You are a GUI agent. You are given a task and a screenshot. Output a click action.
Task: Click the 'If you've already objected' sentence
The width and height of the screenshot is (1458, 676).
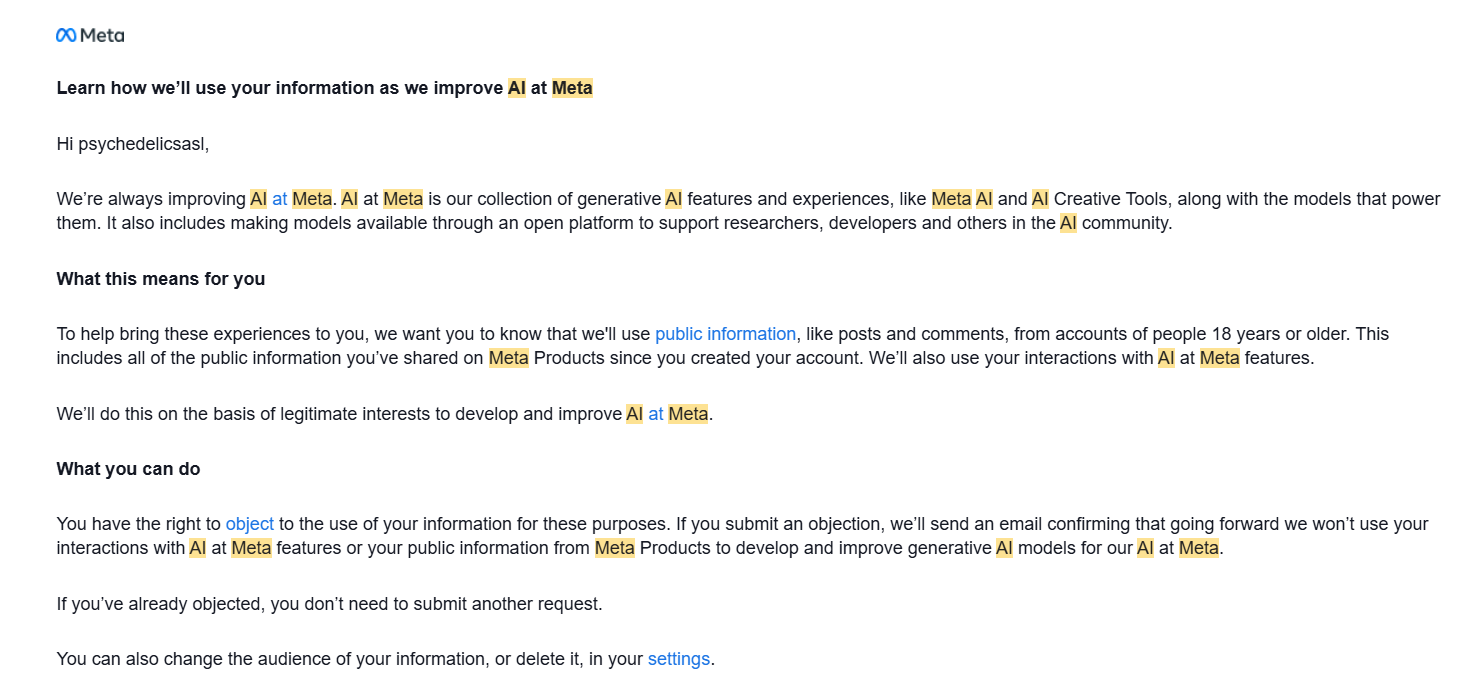tap(330, 604)
